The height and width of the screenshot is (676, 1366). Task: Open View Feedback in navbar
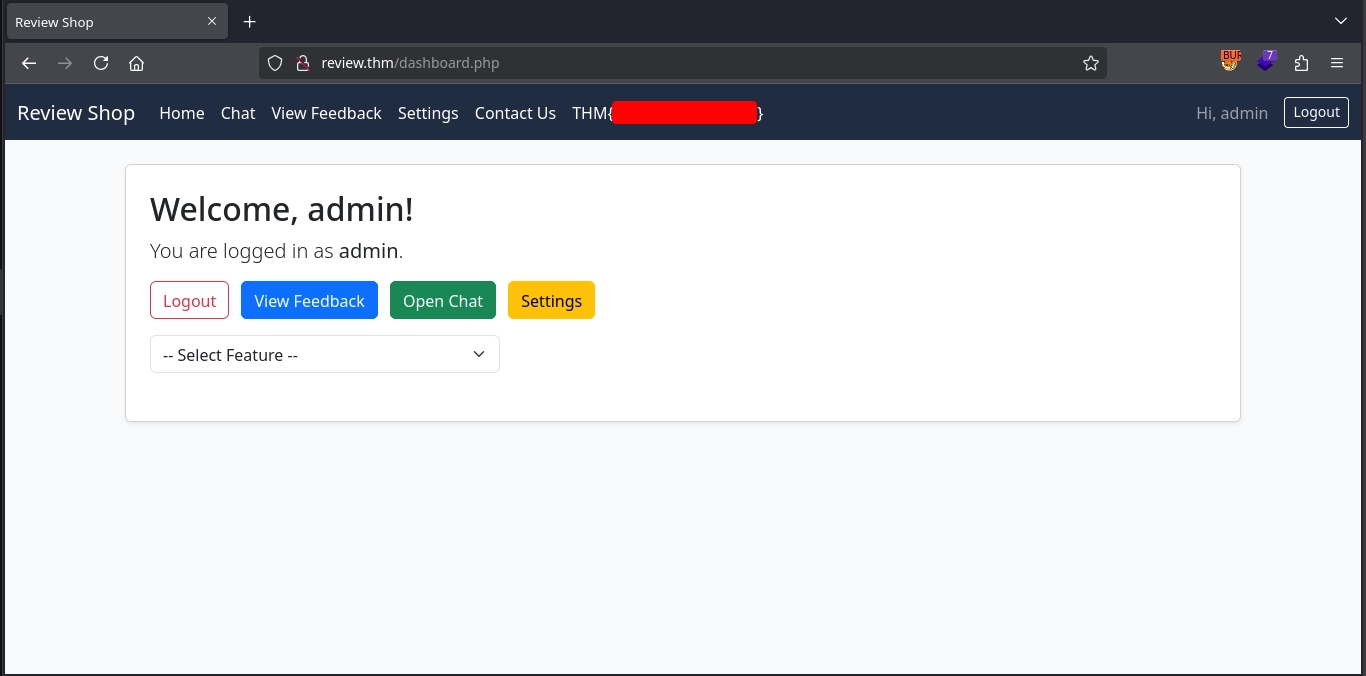tap(326, 113)
